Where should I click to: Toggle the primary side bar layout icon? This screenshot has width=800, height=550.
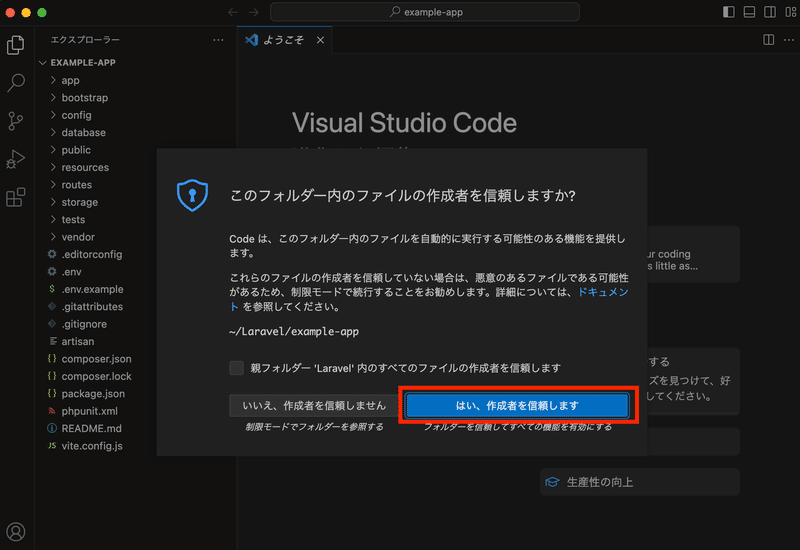coord(729,12)
